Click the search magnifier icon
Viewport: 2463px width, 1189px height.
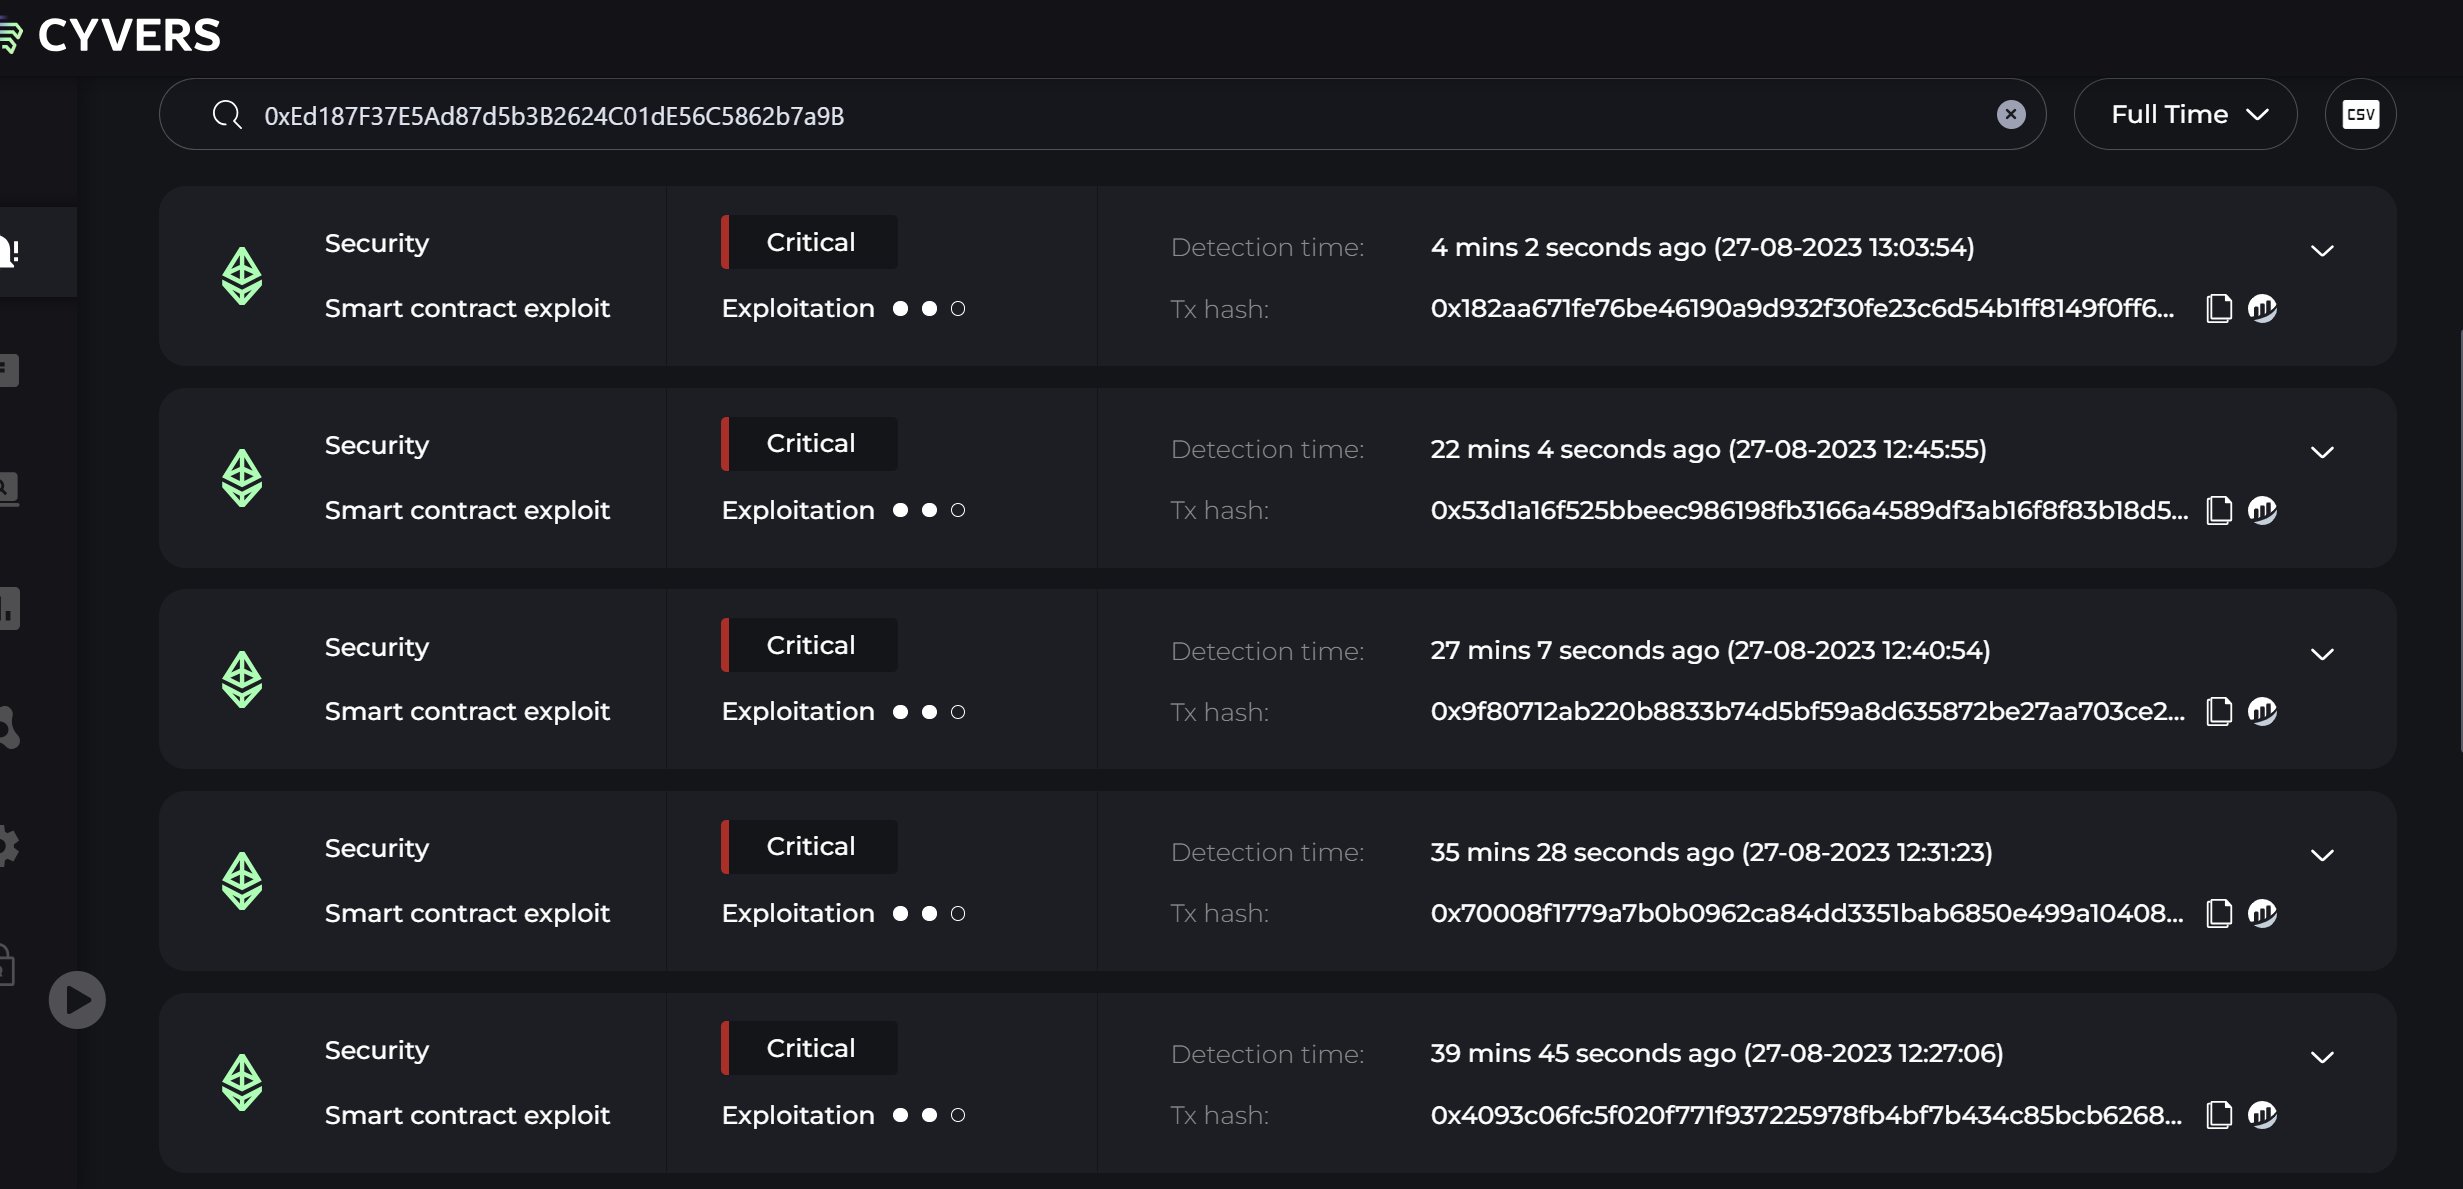pos(227,115)
